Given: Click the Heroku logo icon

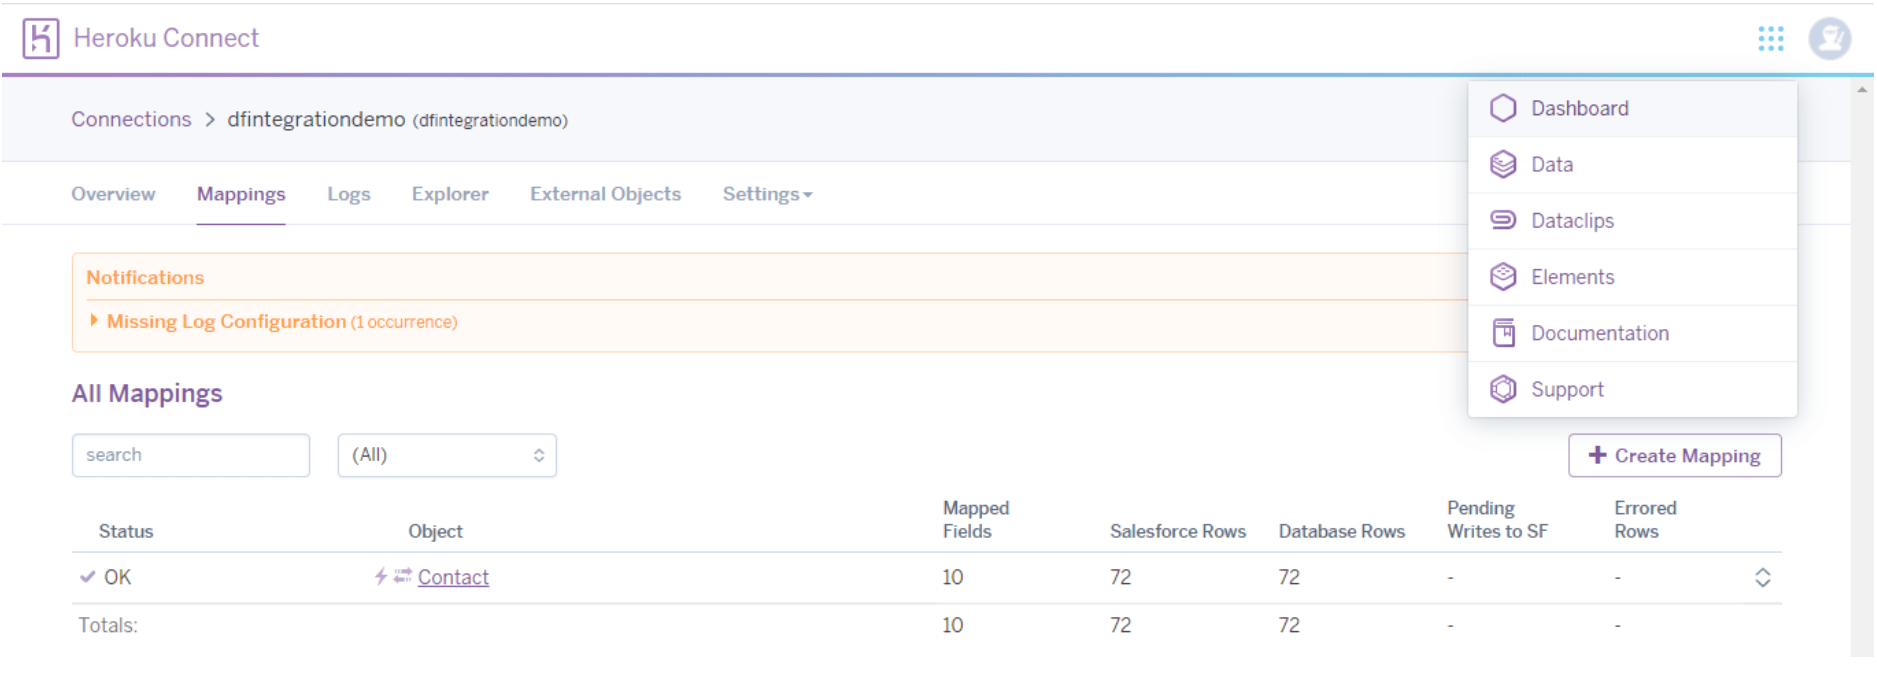Looking at the screenshot, I should [x=41, y=39].
